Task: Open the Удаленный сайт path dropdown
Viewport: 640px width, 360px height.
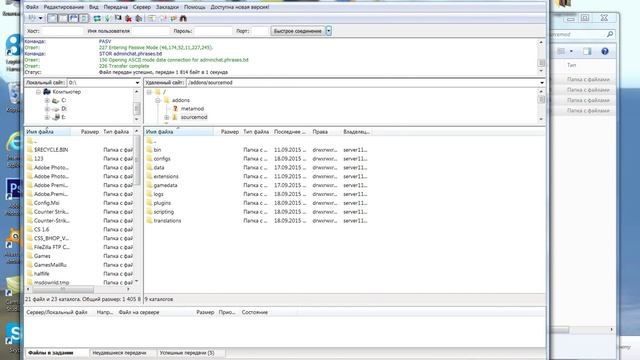Action: 542,82
